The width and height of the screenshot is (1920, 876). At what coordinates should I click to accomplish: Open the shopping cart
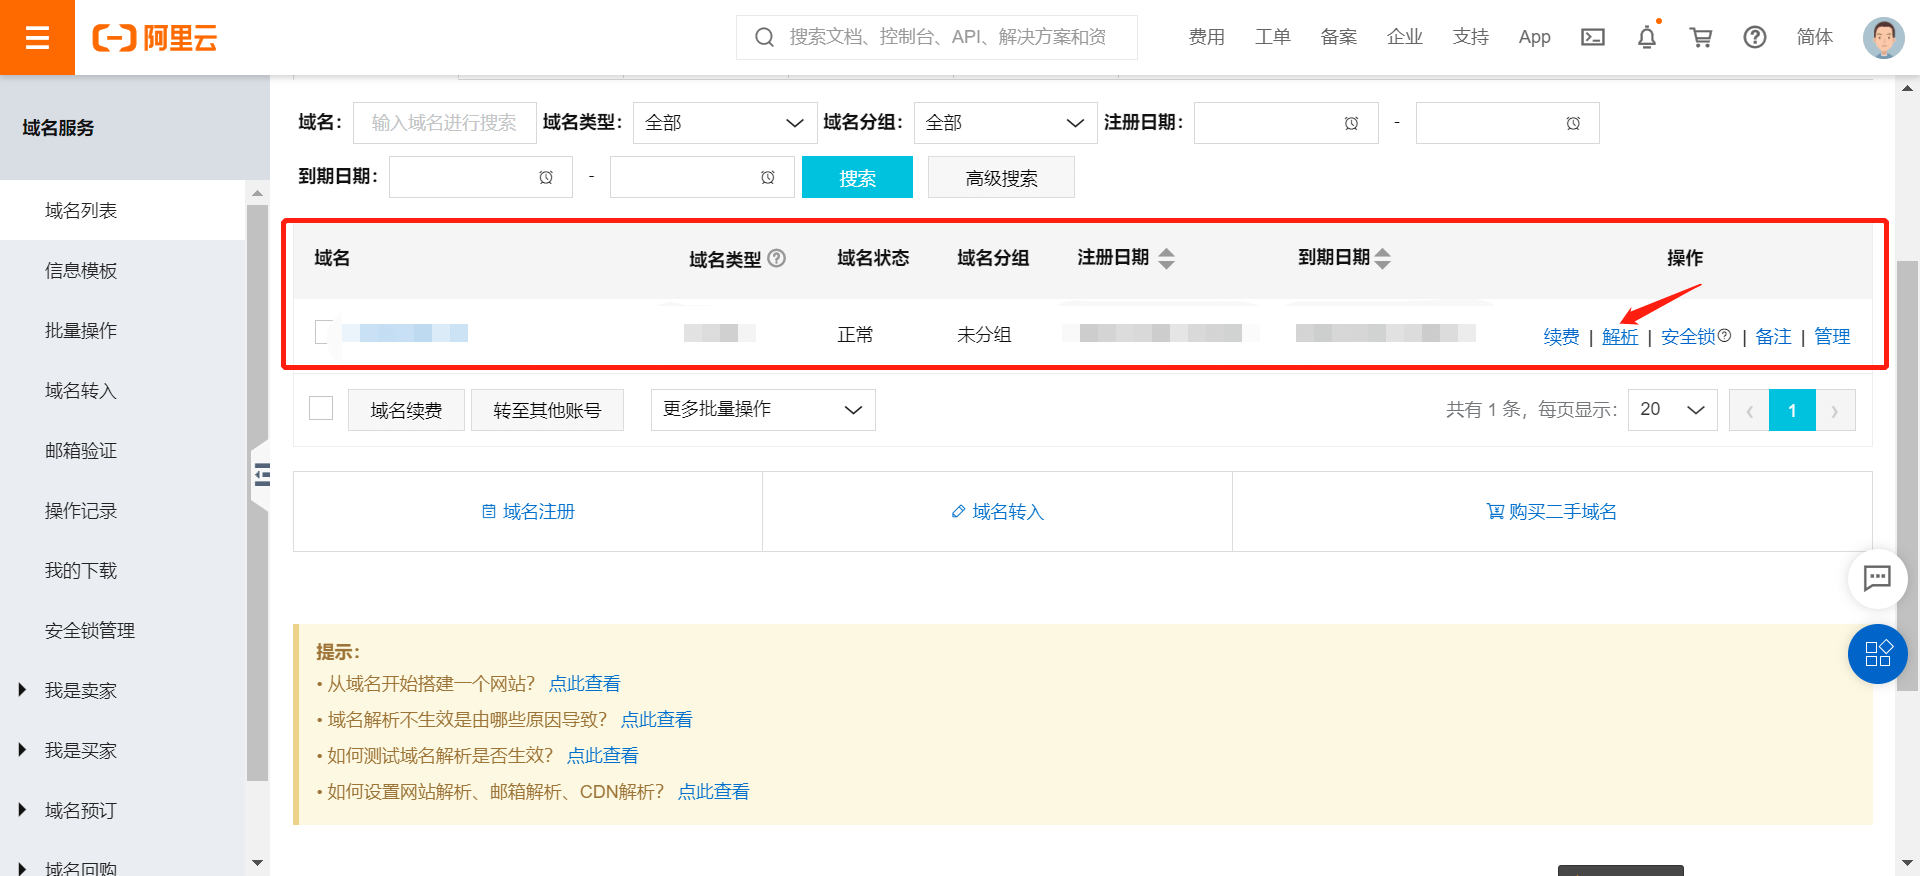1700,37
